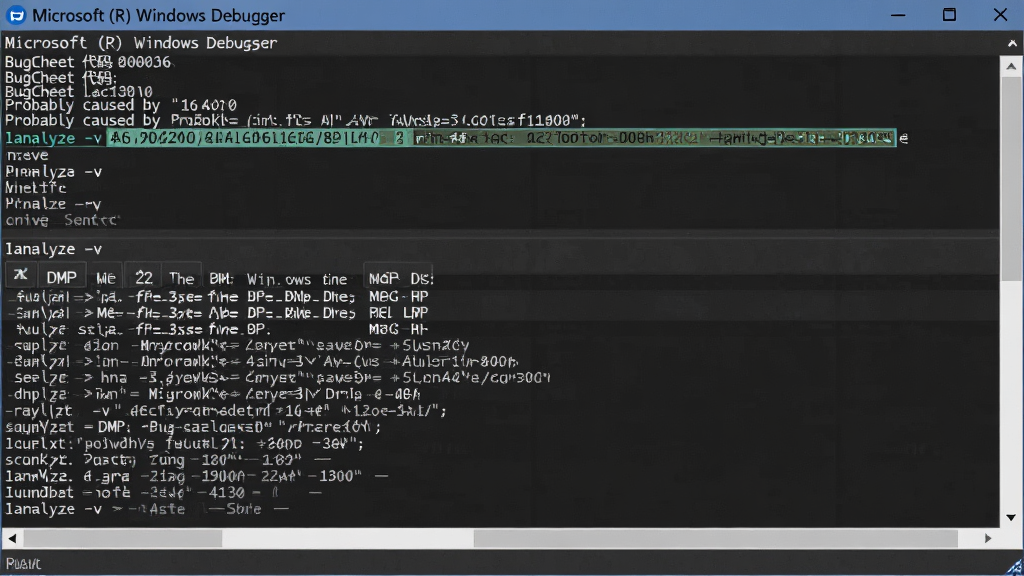
Task: Click the 'REL LRP' value
Action: pyautogui.click(x=398, y=313)
